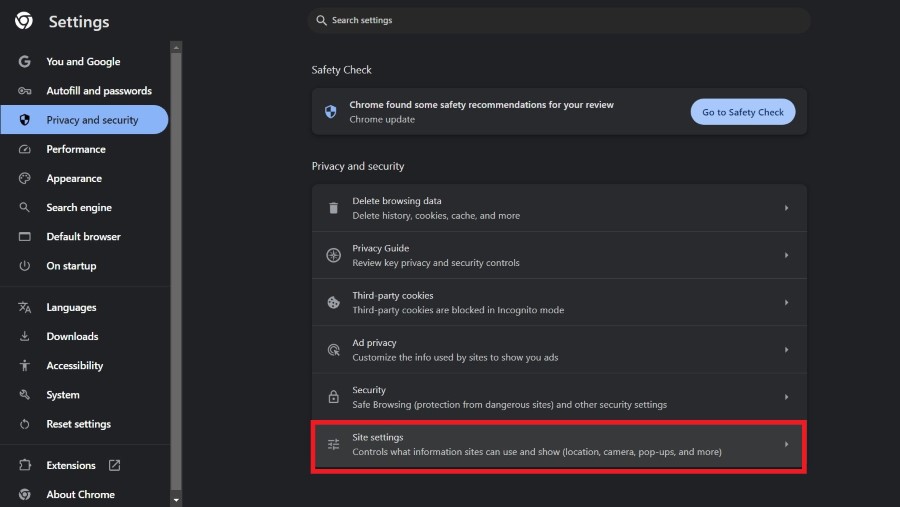This screenshot has width=900, height=507.
Task: Click sidebar scrollbar down arrow
Action: 176,500
